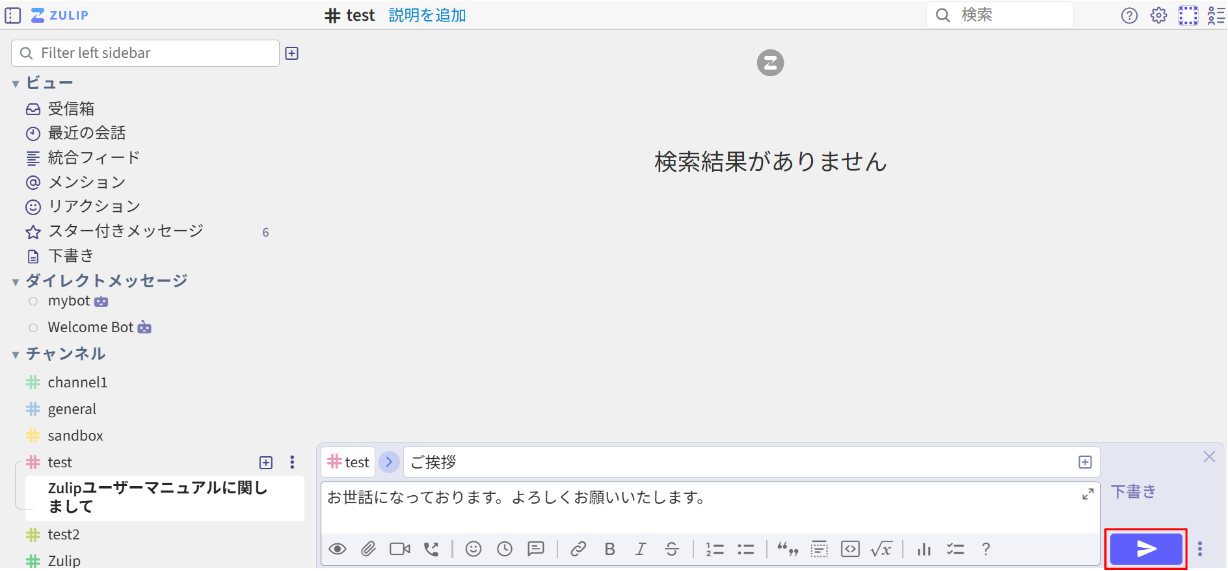Screen dimensions: 1228x571
Task: Add poll bar-chart icon
Action: click(924, 549)
